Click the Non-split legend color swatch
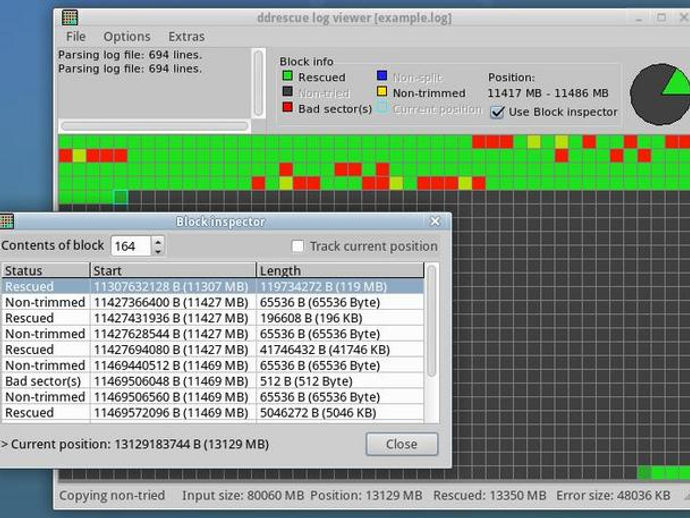Viewport: 690px width, 518px height. (382, 75)
